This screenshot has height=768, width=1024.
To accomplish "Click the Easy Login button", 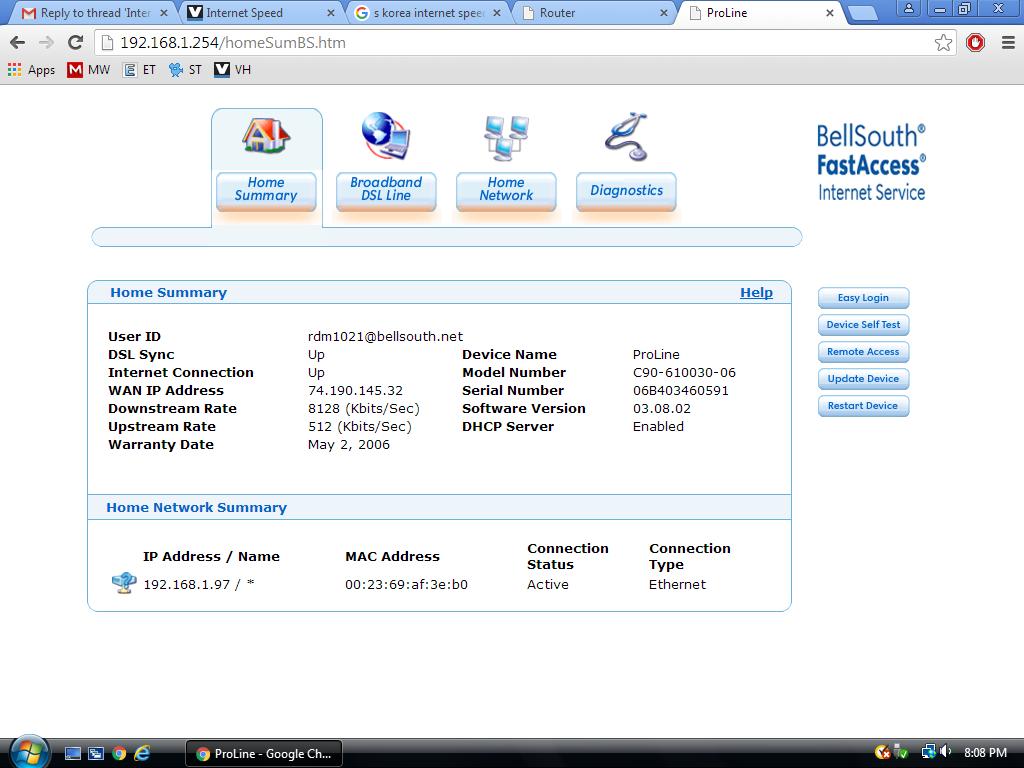I will tap(863, 298).
